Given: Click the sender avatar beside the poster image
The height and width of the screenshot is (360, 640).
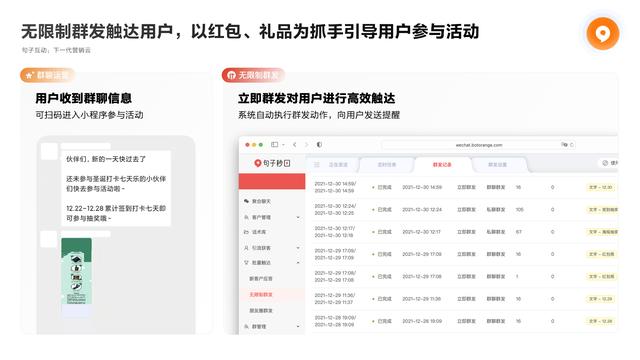Looking at the screenshot, I should [49, 239].
